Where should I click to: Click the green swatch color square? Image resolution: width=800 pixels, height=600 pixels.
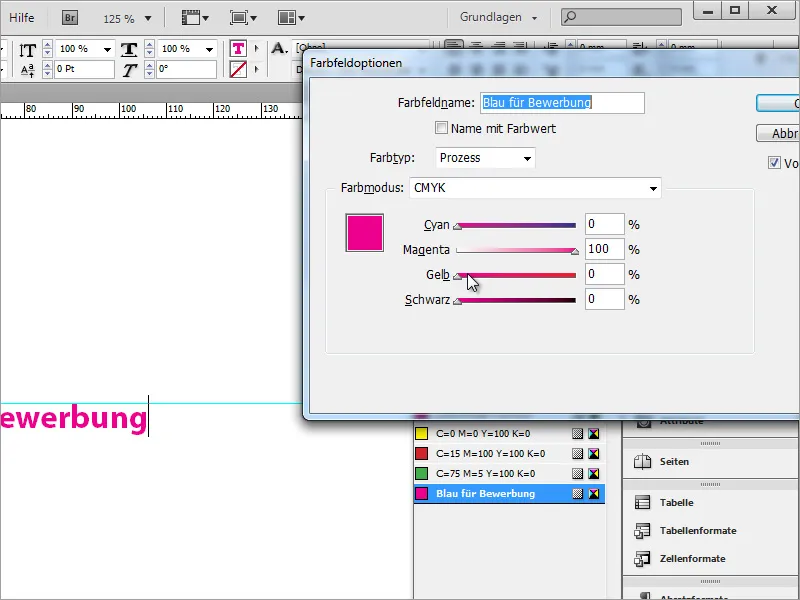click(x=421, y=473)
